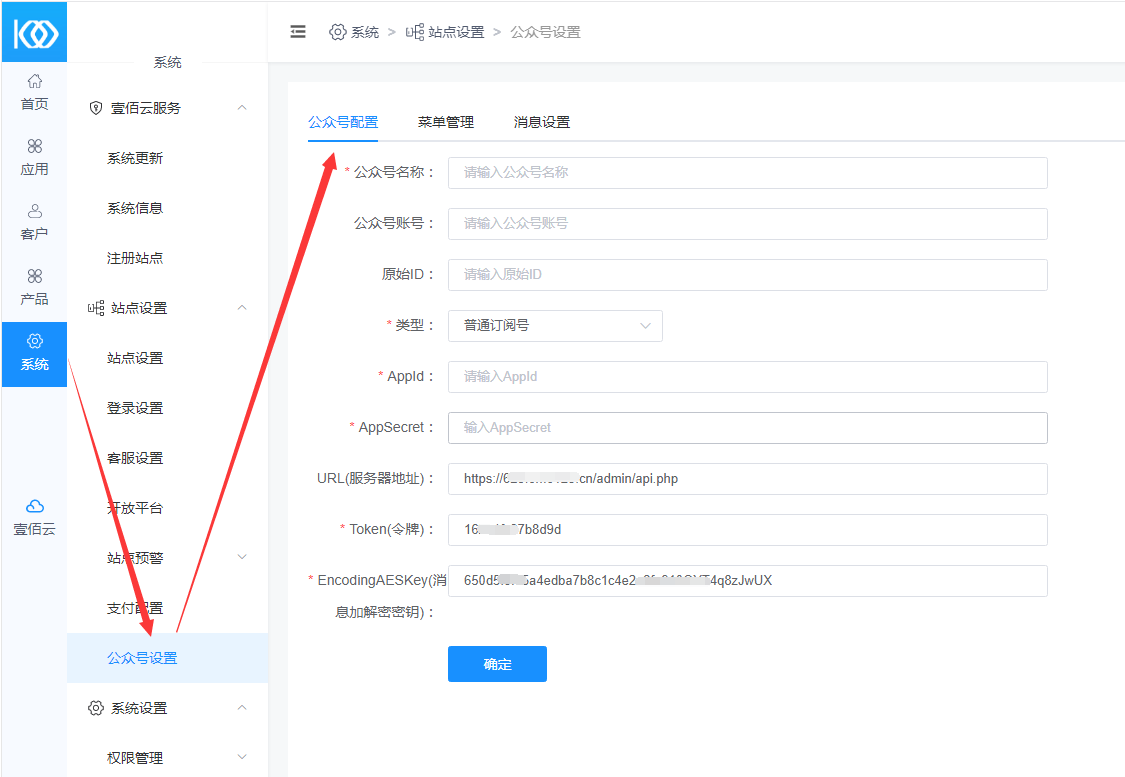The height and width of the screenshot is (777, 1125).
Task: Collapse the 壹佰云服务 menu group
Action: click(x=242, y=108)
